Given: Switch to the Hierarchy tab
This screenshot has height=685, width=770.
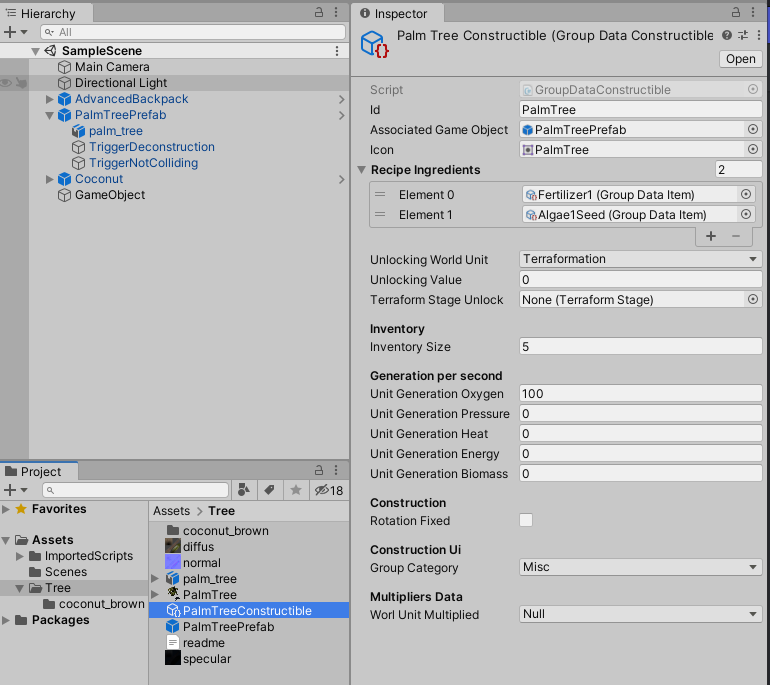Looking at the screenshot, I should pyautogui.click(x=46, y=13).
